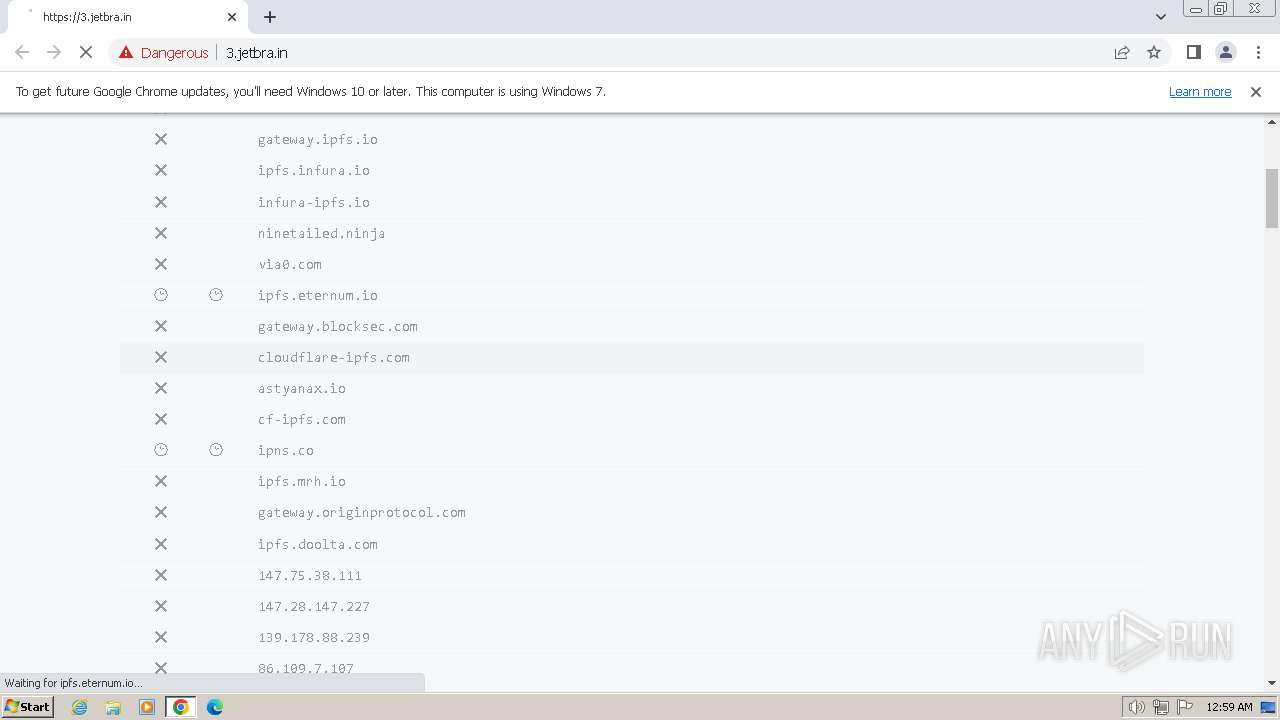This screenshot has width=1280, height=720.
Task: Open a new tab
Action: pos(270,17)
